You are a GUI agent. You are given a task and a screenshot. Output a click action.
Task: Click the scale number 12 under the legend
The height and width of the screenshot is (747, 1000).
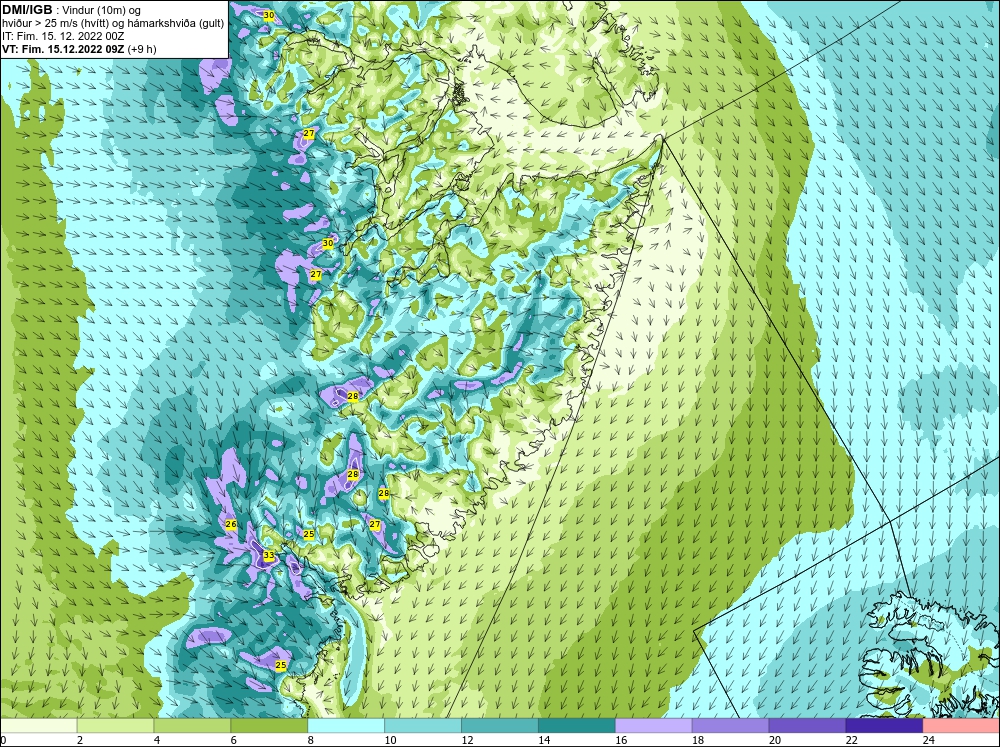tap(467, 740)
